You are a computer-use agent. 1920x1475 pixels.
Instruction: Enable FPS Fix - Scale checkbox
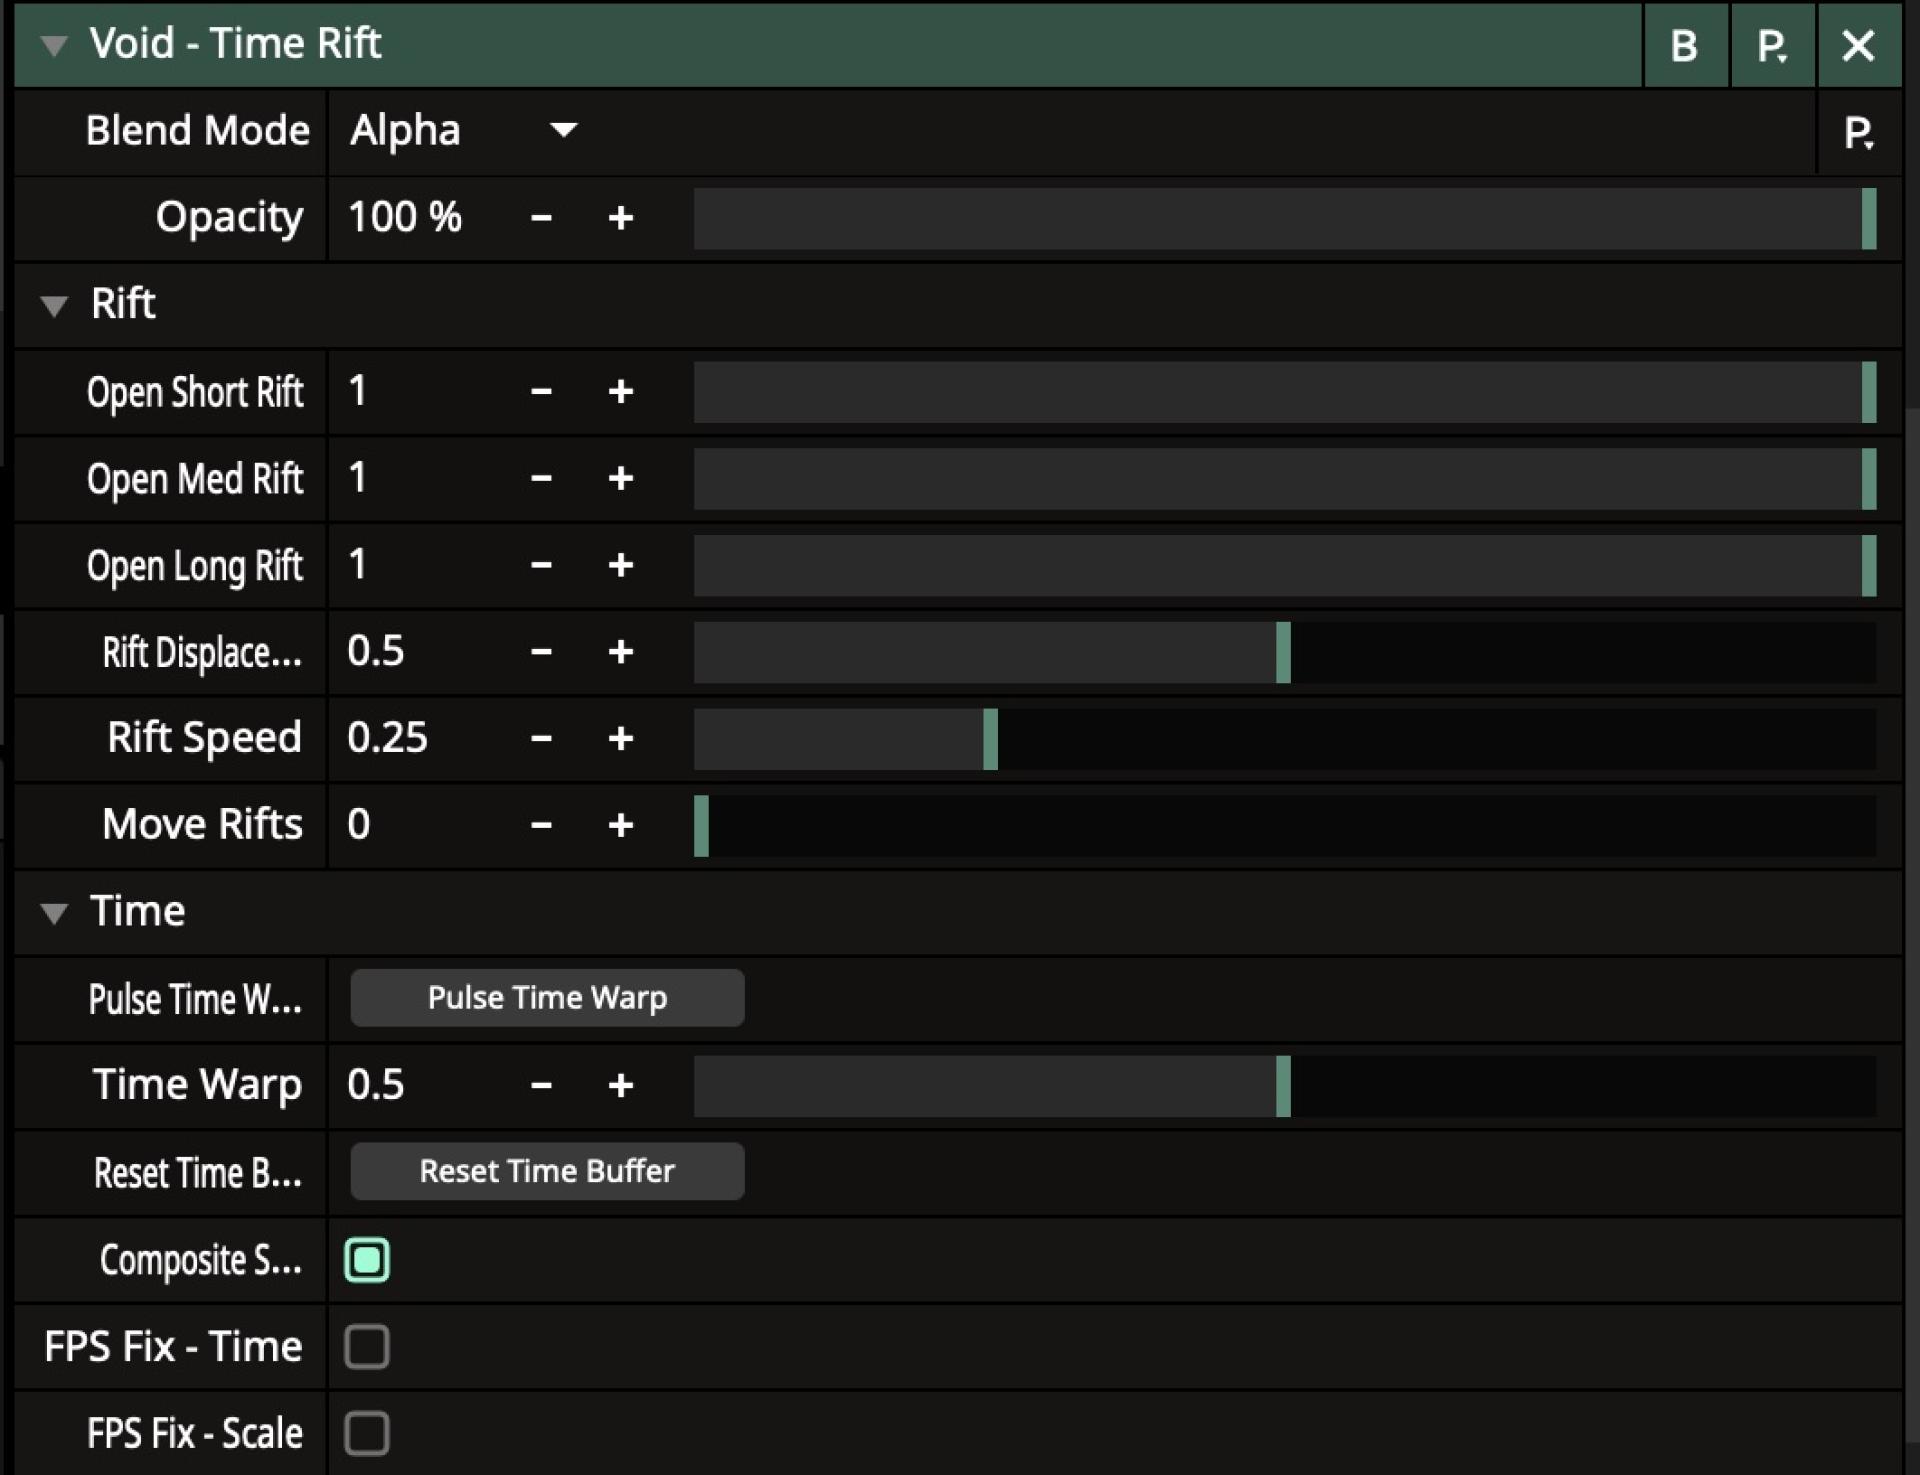pyautogui.click(x=367, y=1433)
